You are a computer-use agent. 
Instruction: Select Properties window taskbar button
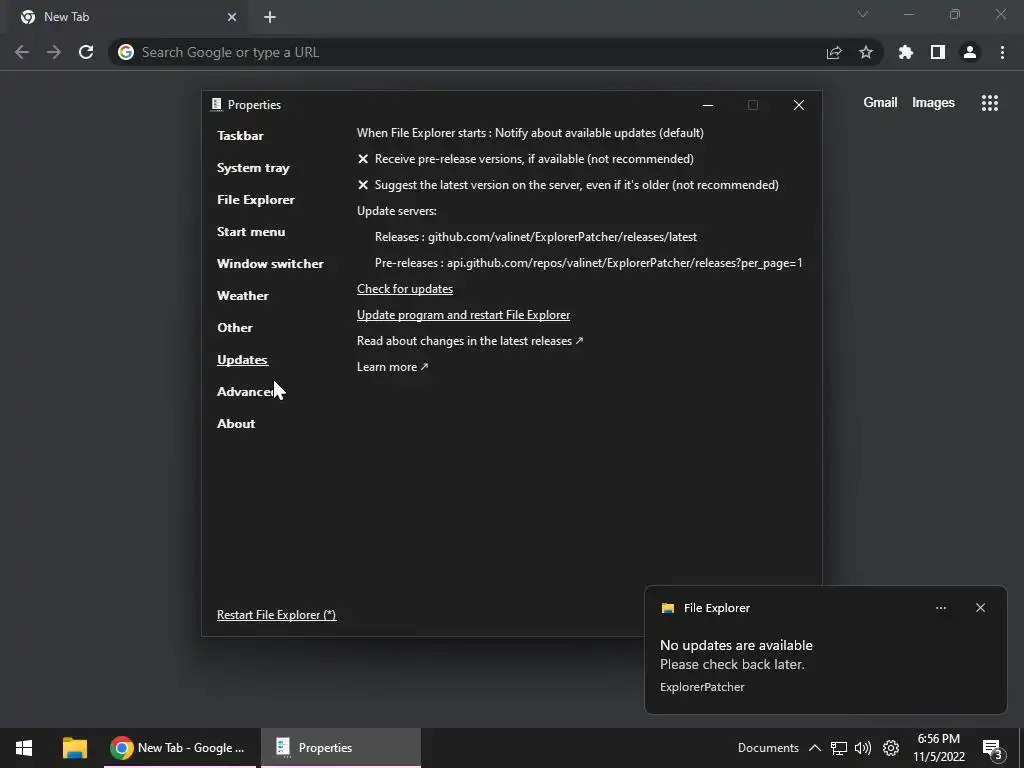tap(341, 748)
